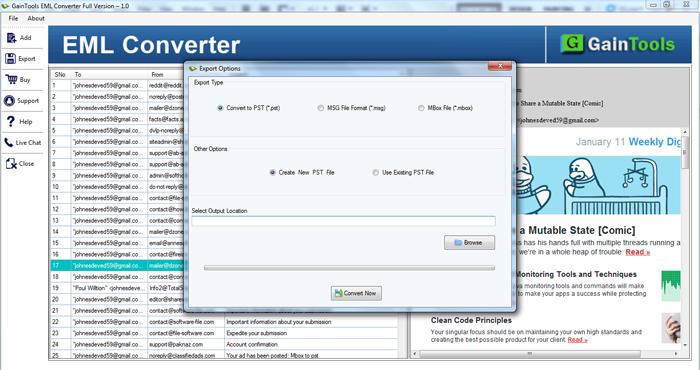
Task: Click the Browse button
Action: click(x=469, y=243)
